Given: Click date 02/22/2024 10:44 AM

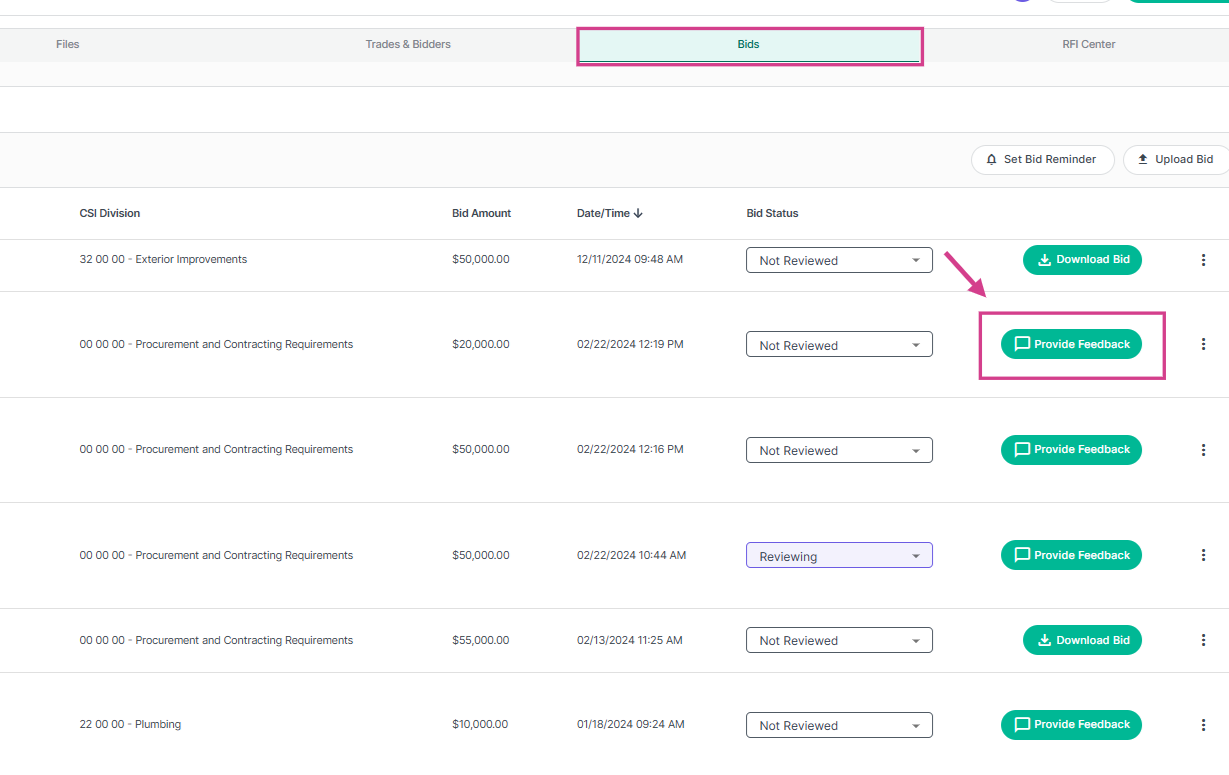Looking at the screenshot, I should 631,555.
